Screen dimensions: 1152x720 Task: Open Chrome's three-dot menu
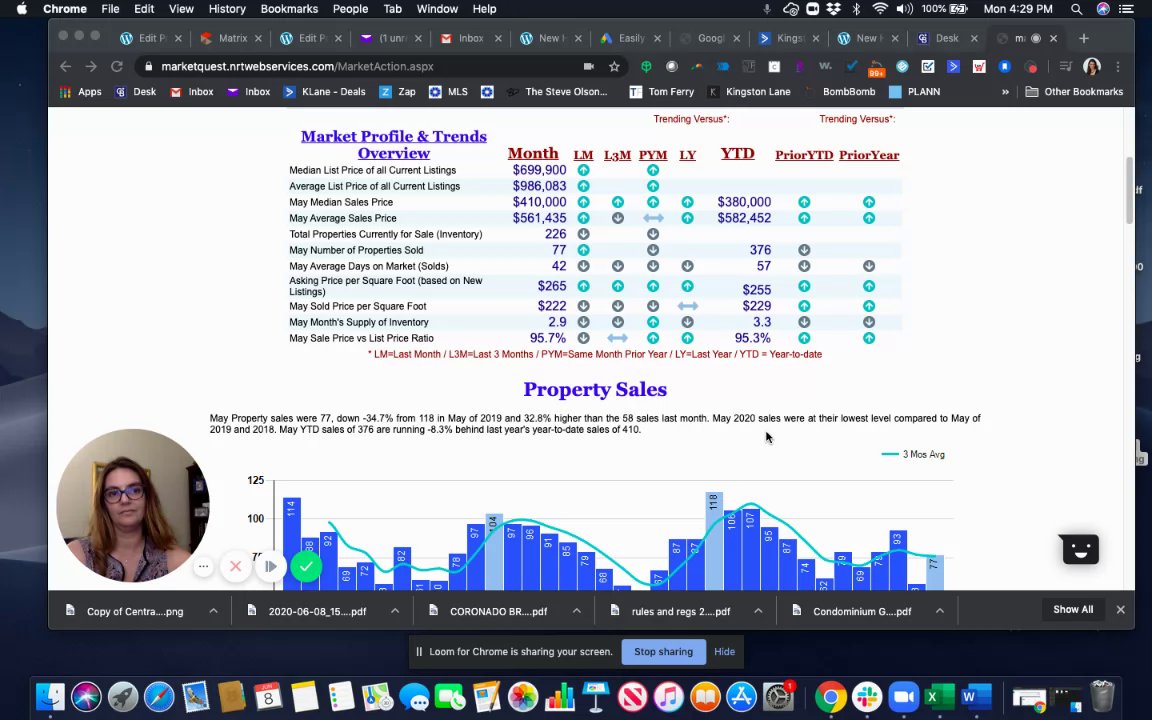pyautogui.click(x=1117, y=66)
